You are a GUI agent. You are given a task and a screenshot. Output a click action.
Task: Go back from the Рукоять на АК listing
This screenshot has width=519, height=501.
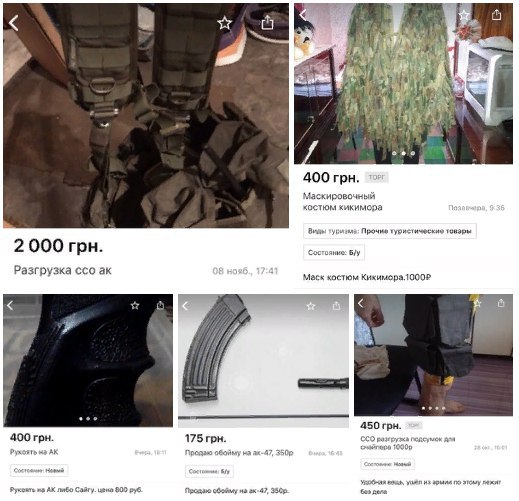coord(10,305)
